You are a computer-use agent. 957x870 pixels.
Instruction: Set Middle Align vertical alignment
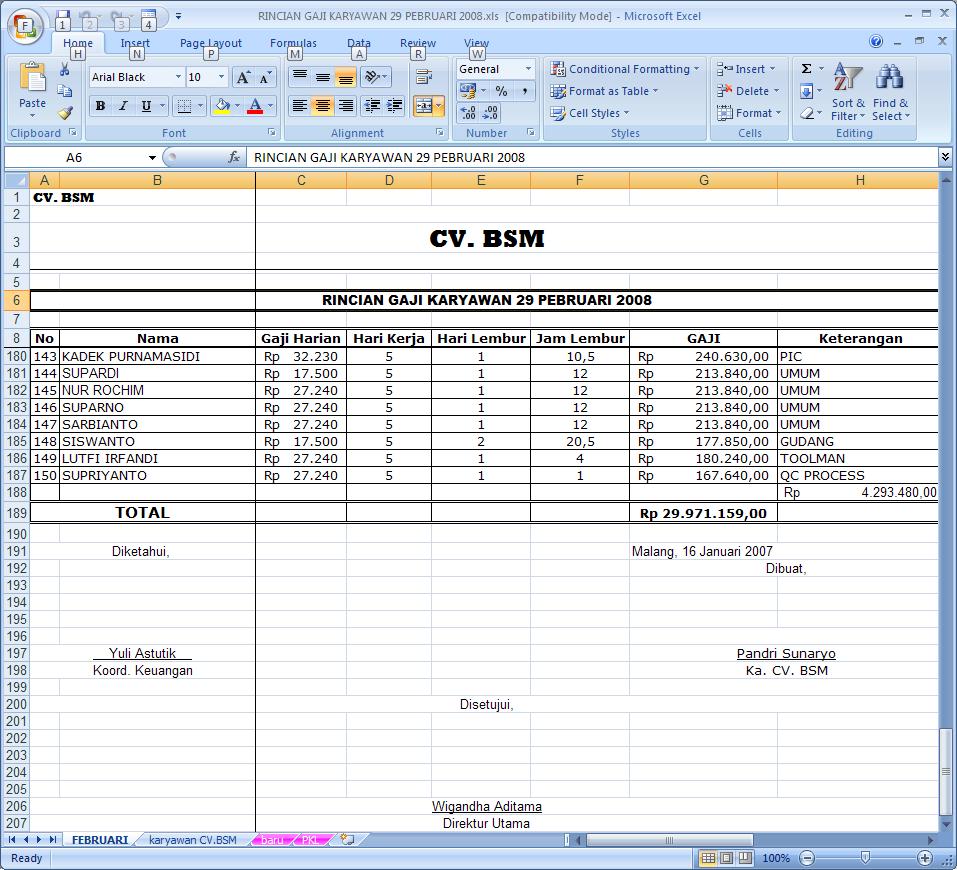click(x=323, y=77)
